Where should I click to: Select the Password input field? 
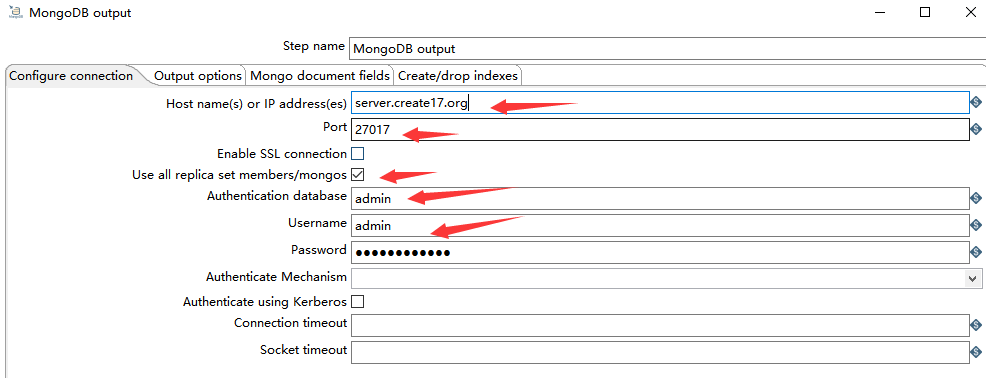pyautogui.click(x=660, y=252)
